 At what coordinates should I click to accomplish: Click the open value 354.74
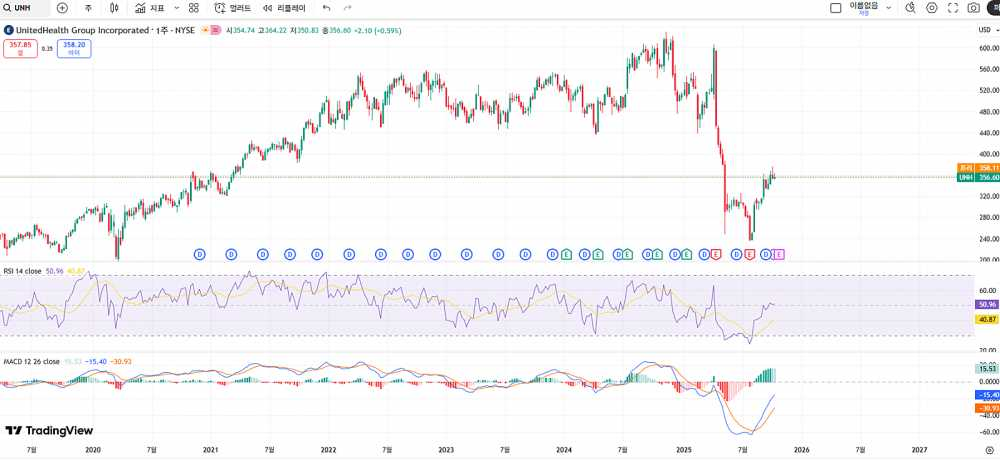click(x=244, y=30)
